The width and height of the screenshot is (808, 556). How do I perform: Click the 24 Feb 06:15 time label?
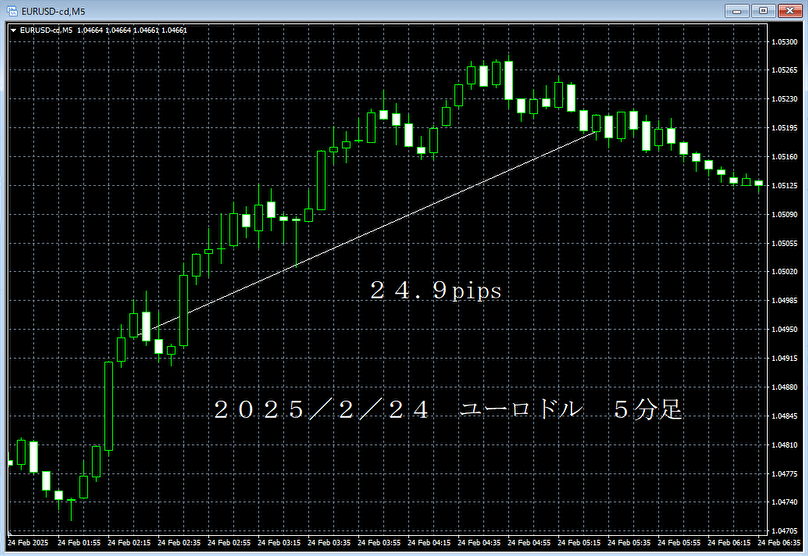(x=729, y=543)
